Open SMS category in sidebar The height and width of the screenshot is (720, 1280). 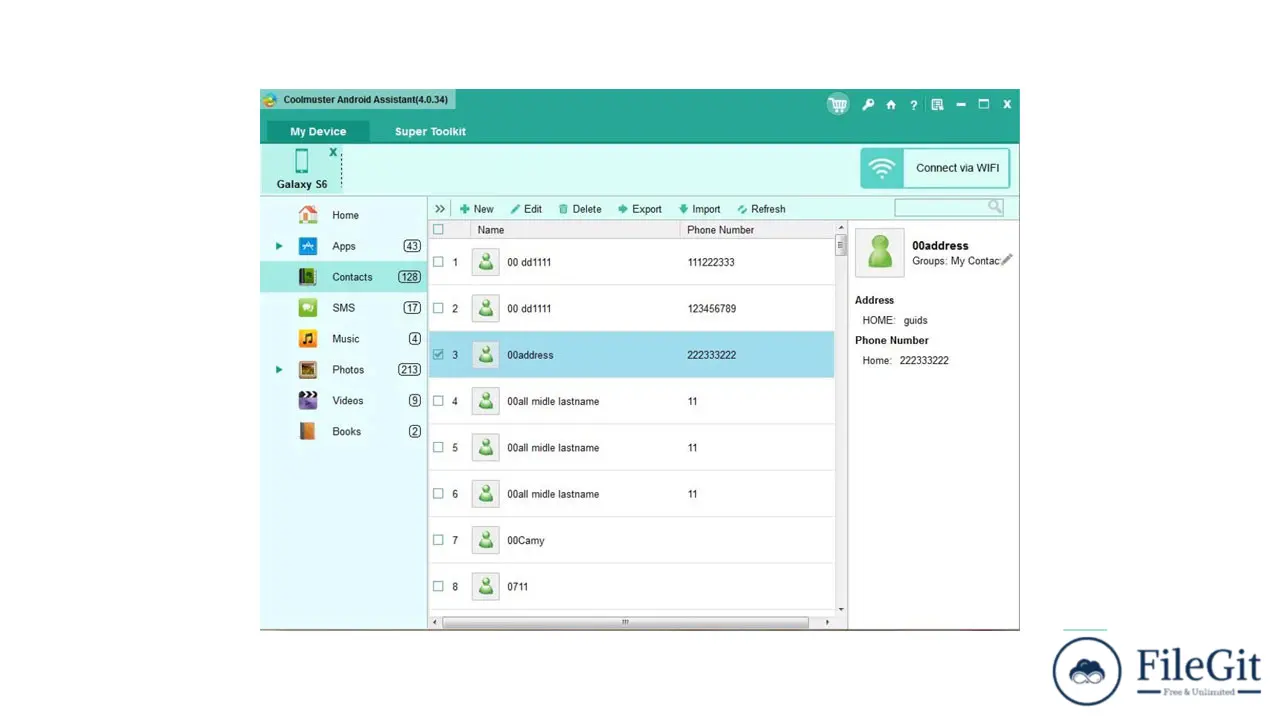(x=343, y=308)
